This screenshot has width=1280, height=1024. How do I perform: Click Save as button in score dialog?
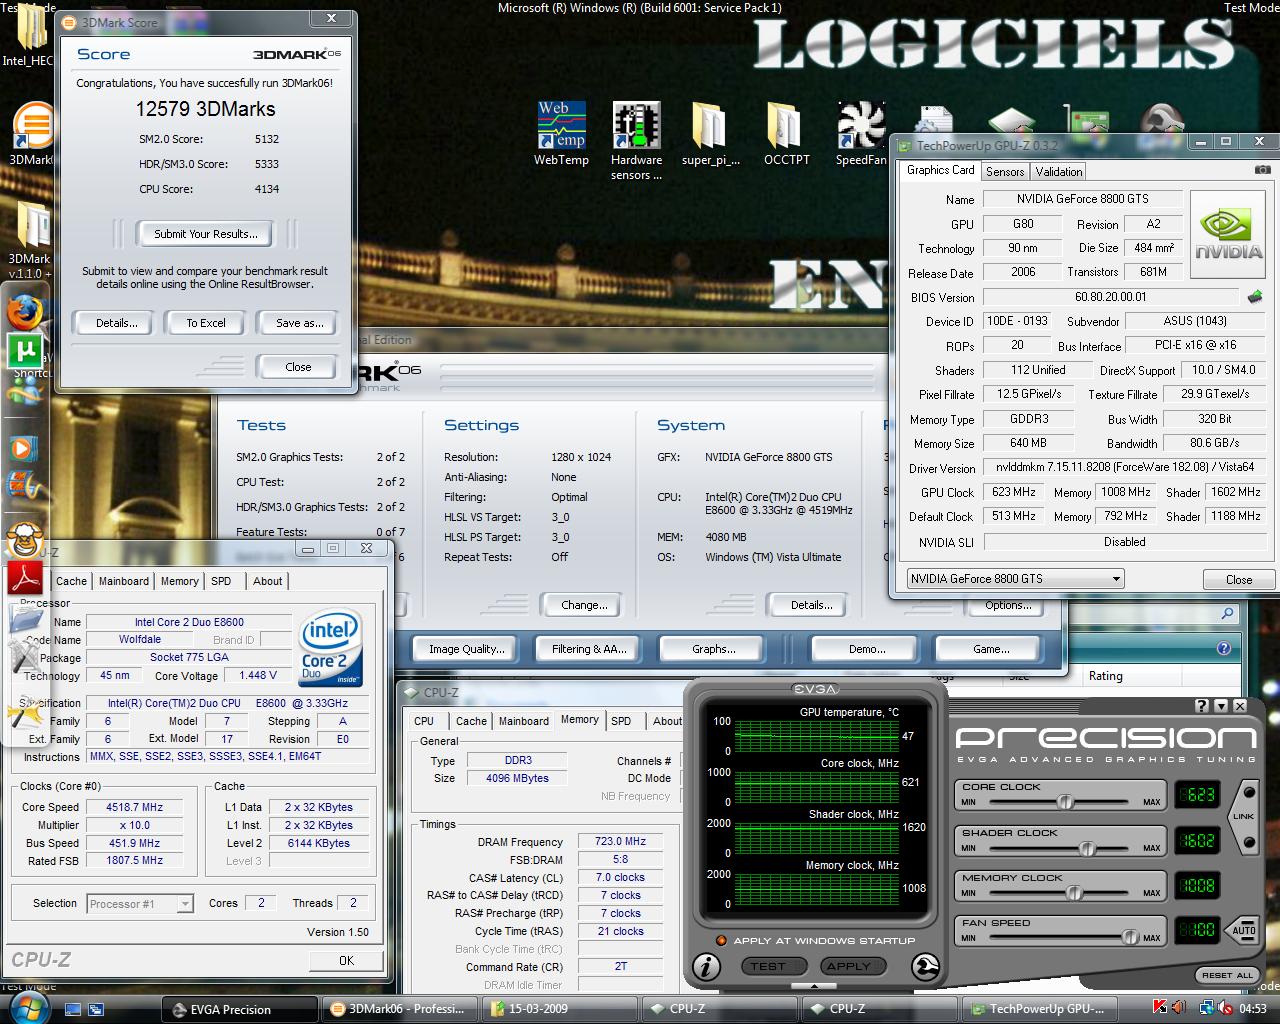298,323
